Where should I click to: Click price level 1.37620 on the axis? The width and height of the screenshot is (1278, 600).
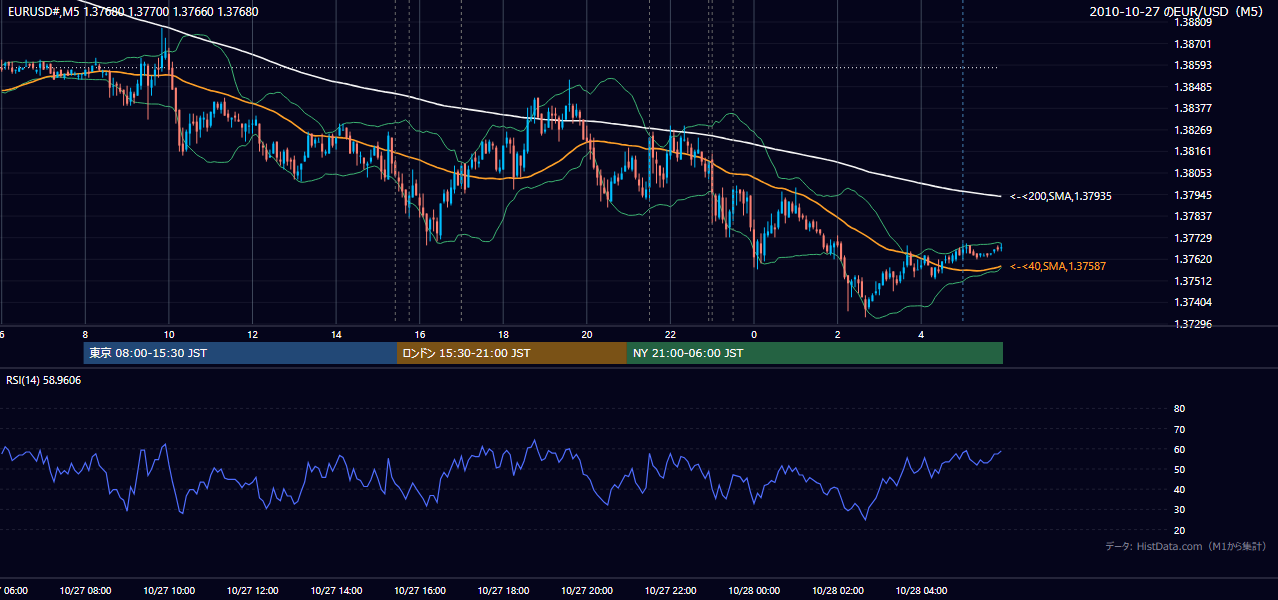[x=1191, y=259]
